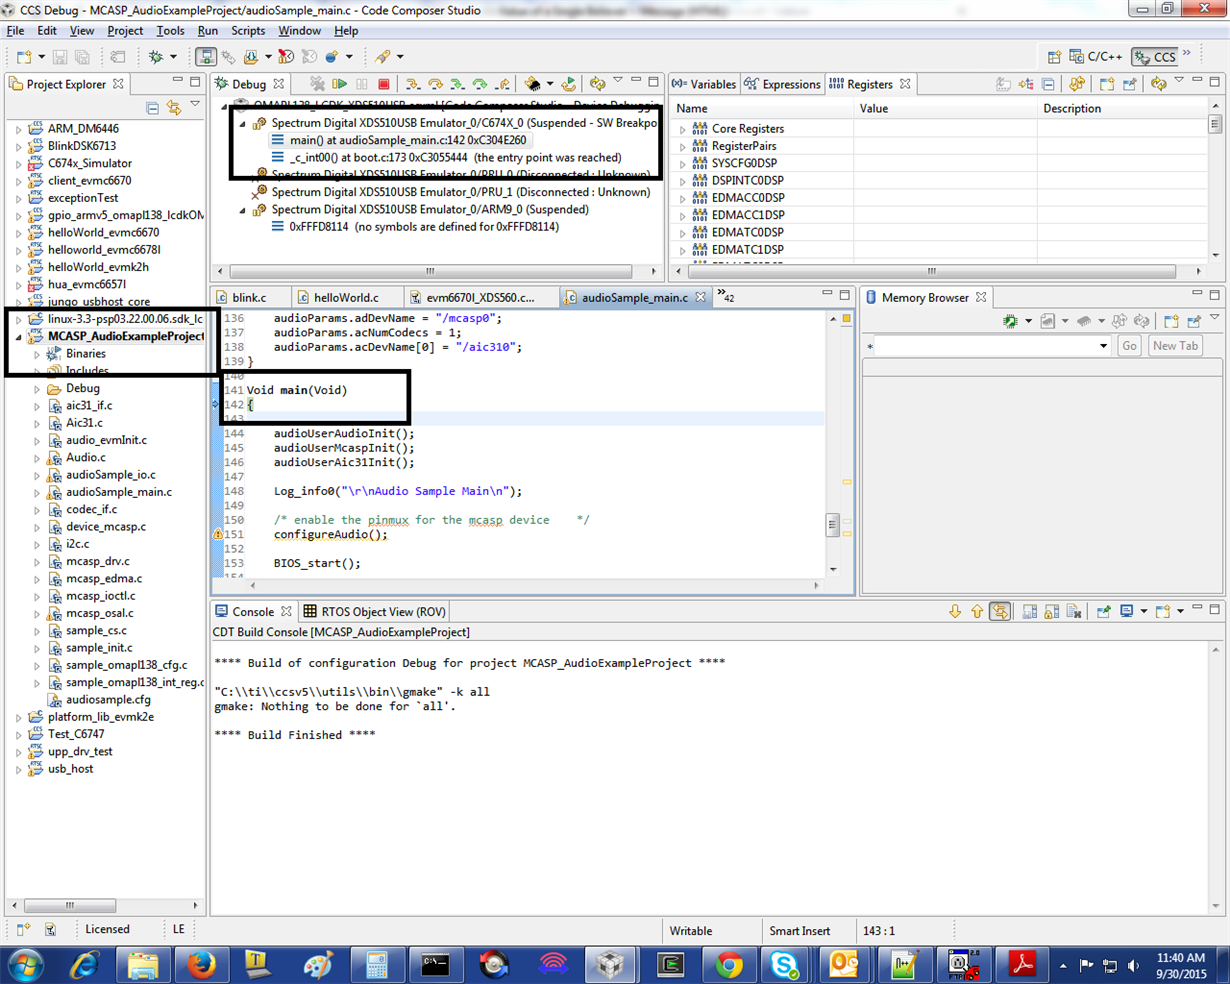Toggle Link with Editor in Project Explorer
This screenshot has height=984, width=1230.
[x=174, y=107]
